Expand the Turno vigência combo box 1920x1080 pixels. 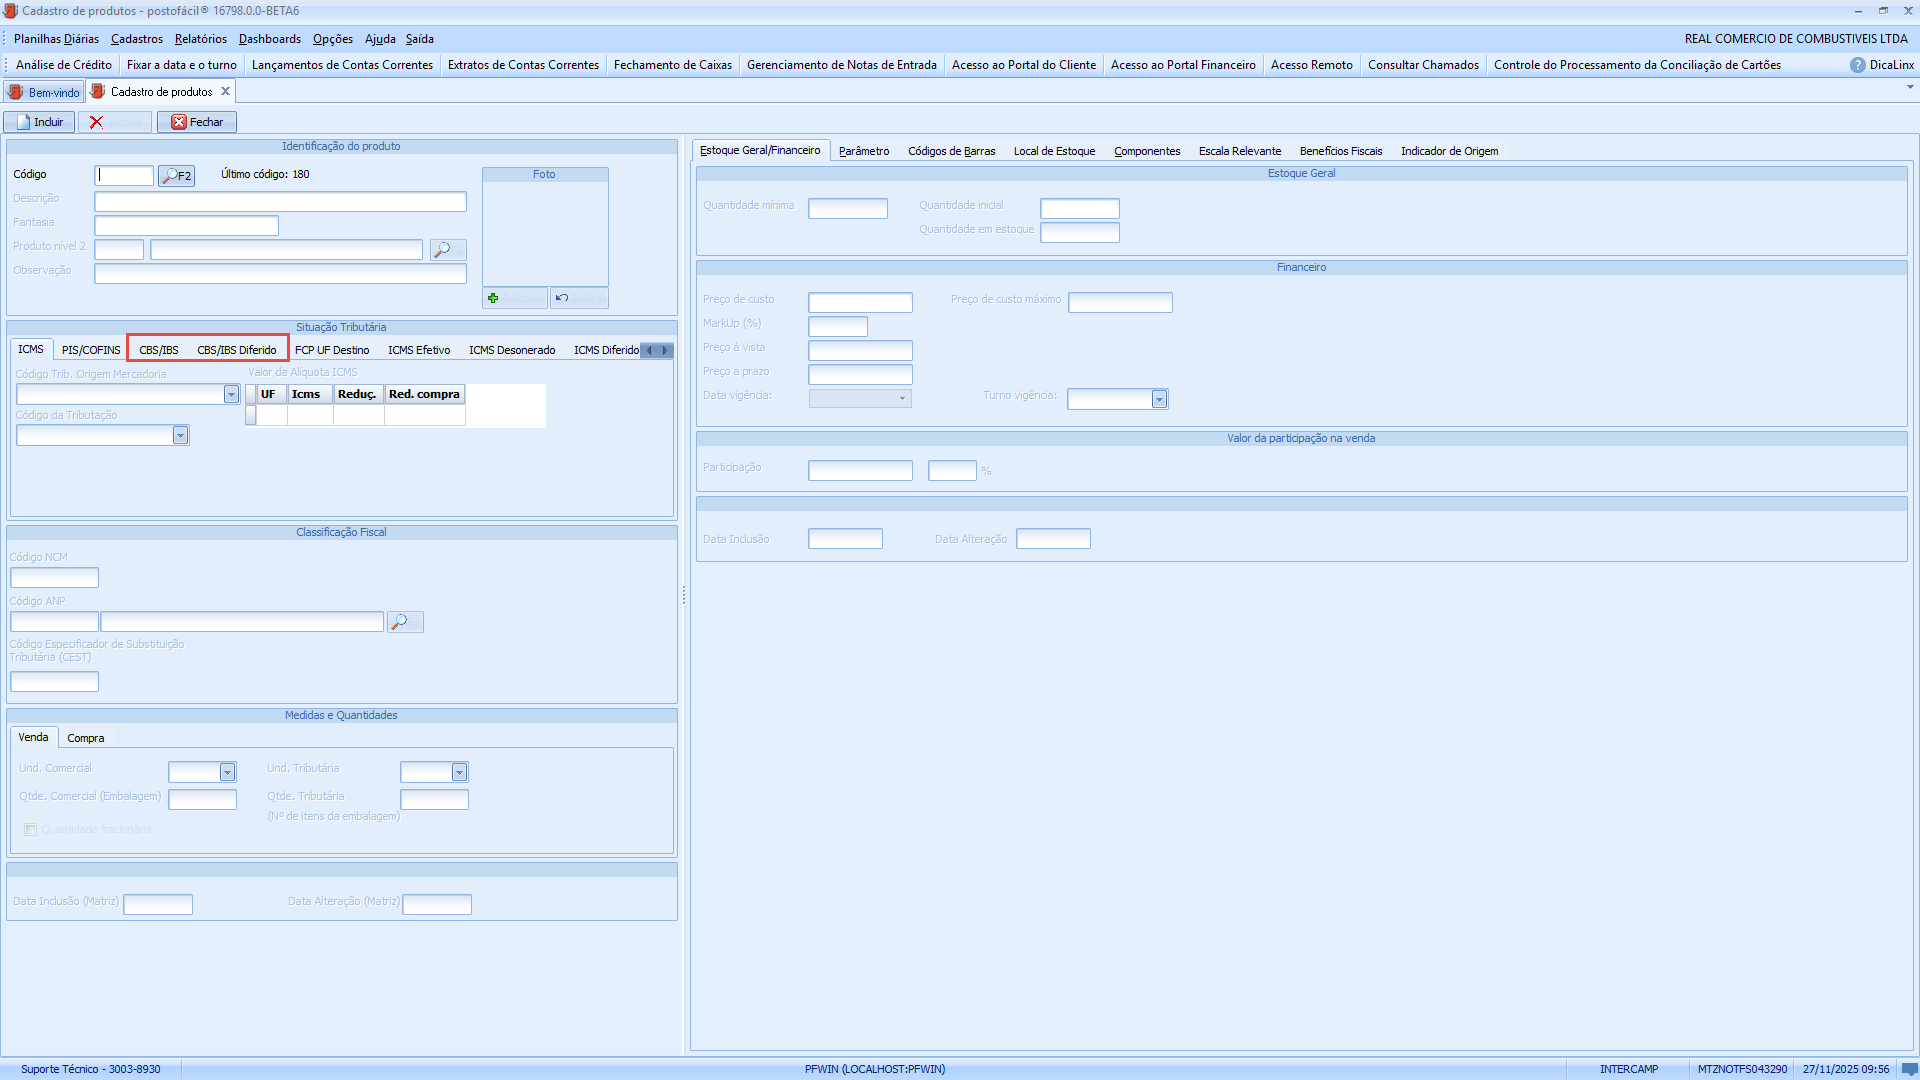click(x=1159, y=399)
